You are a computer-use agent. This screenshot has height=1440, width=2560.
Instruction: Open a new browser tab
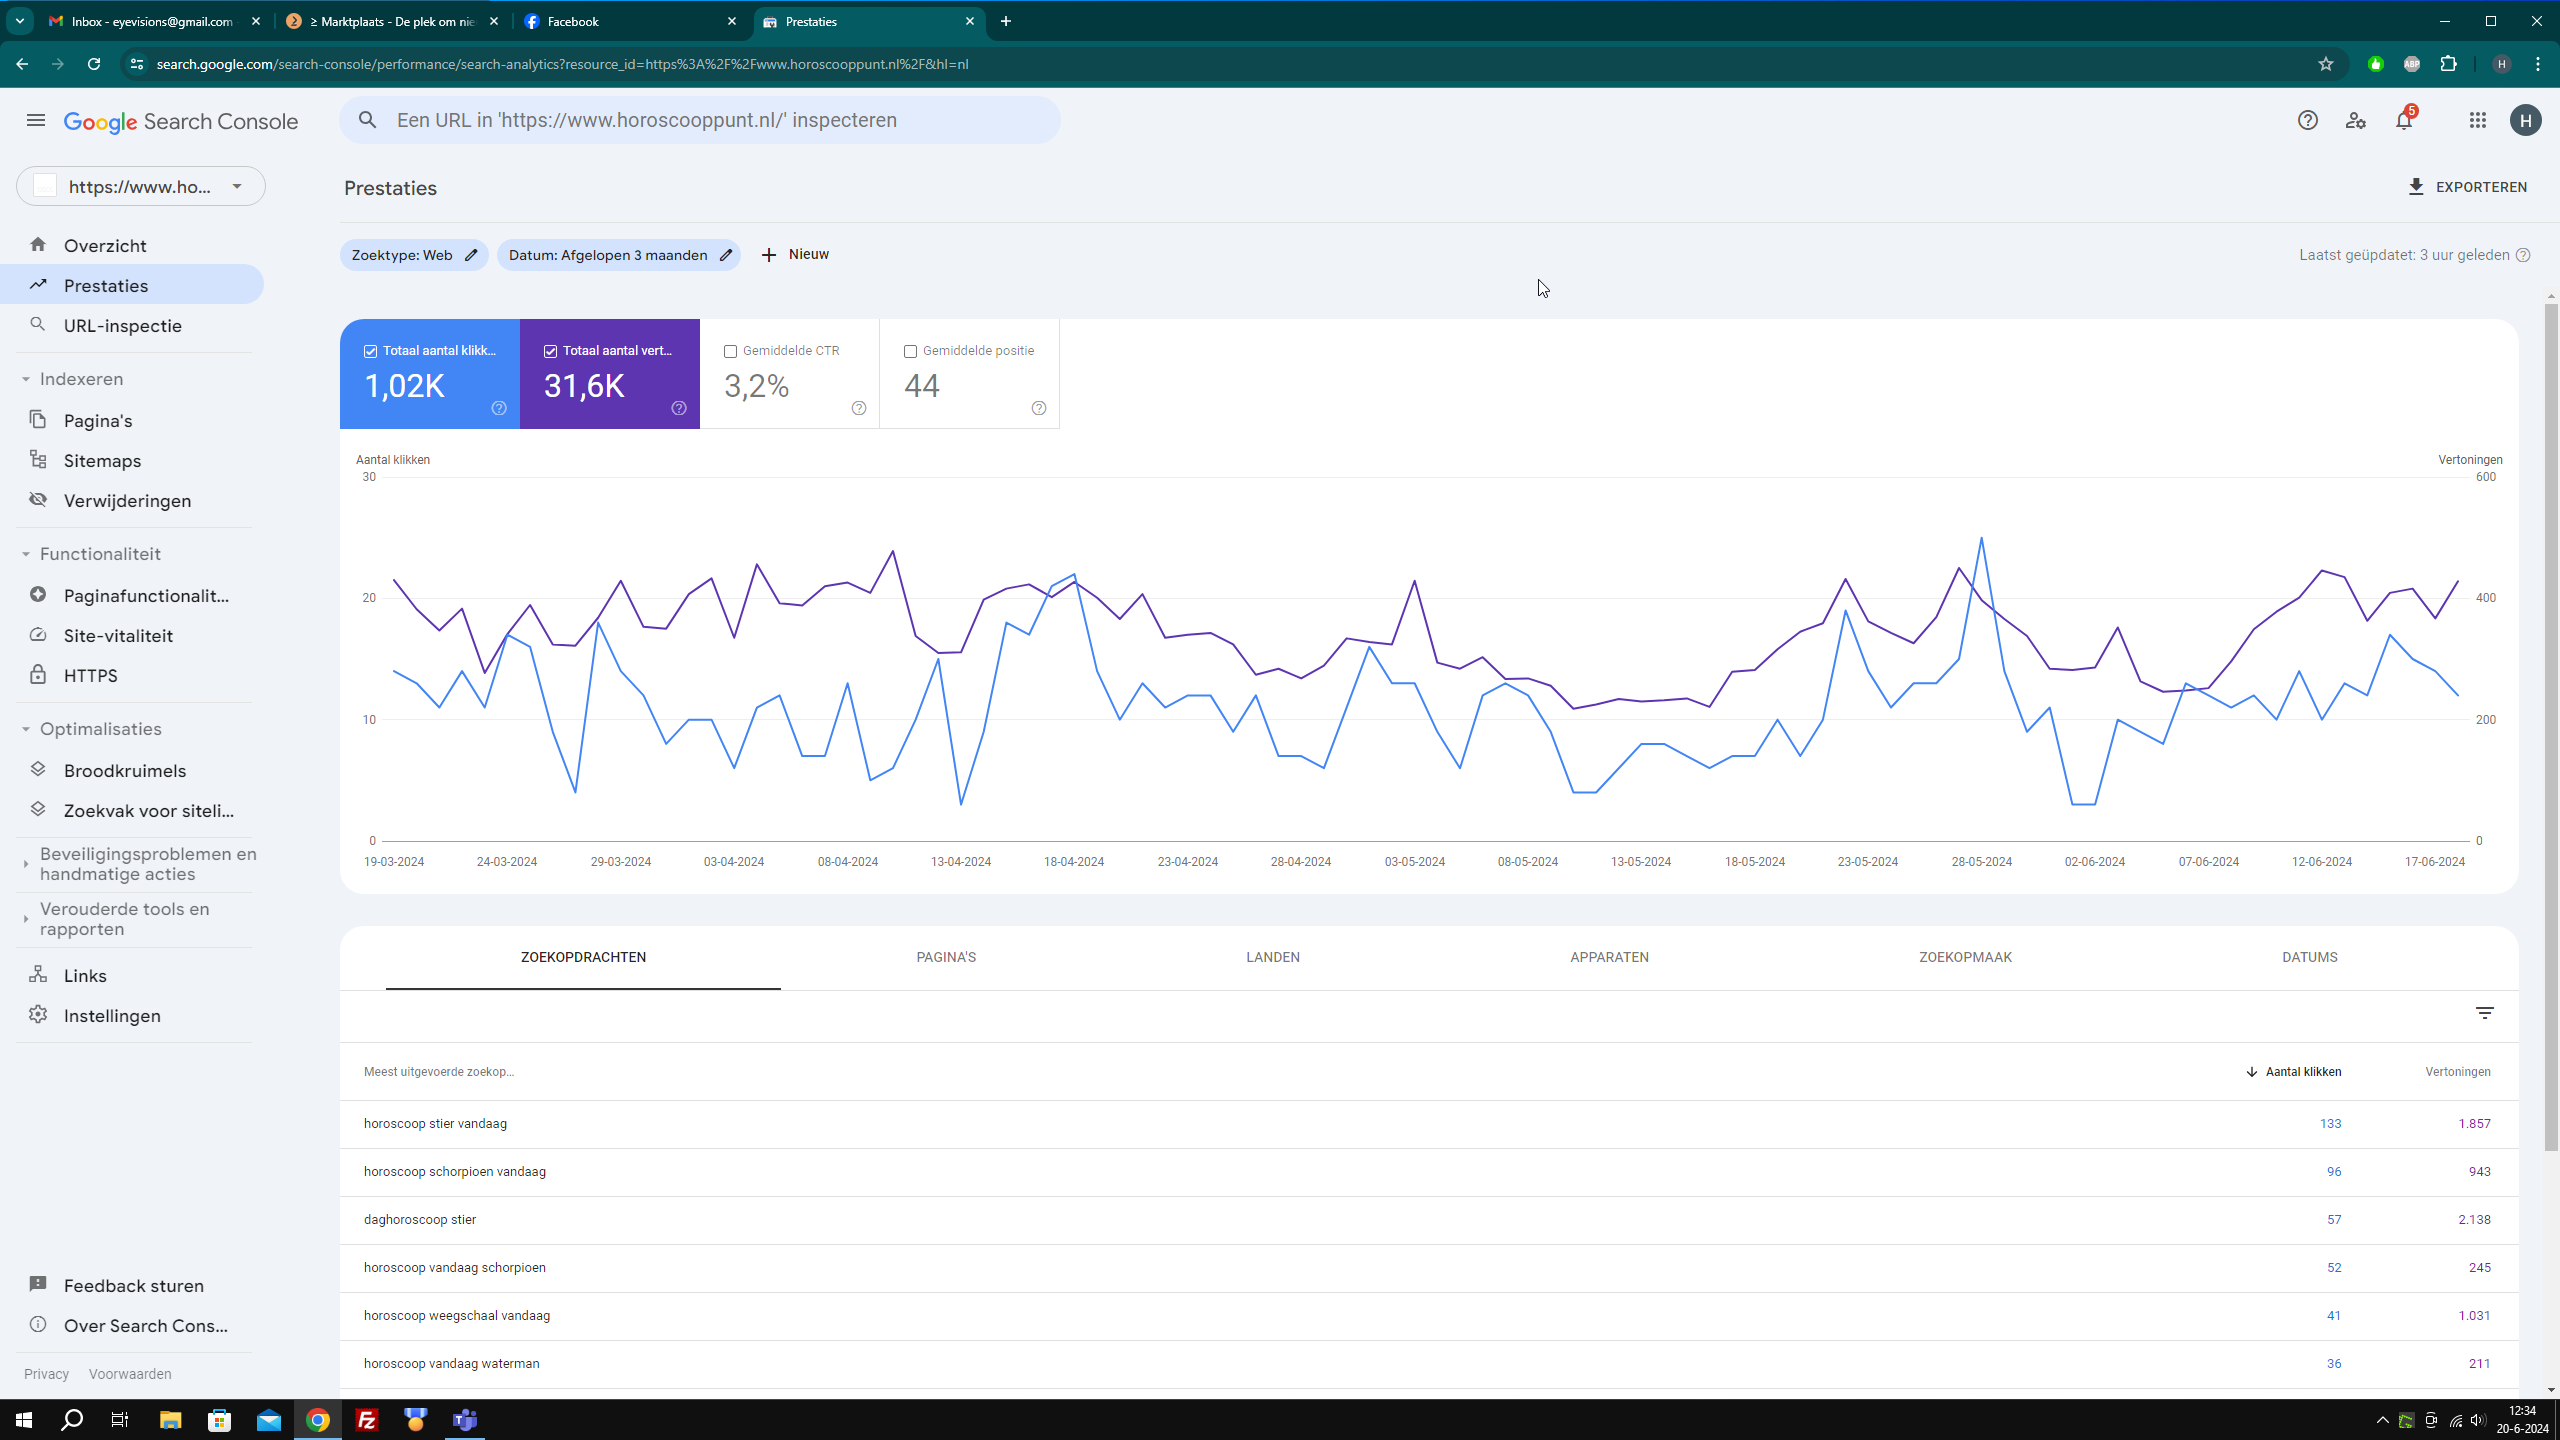point(1006,21)
